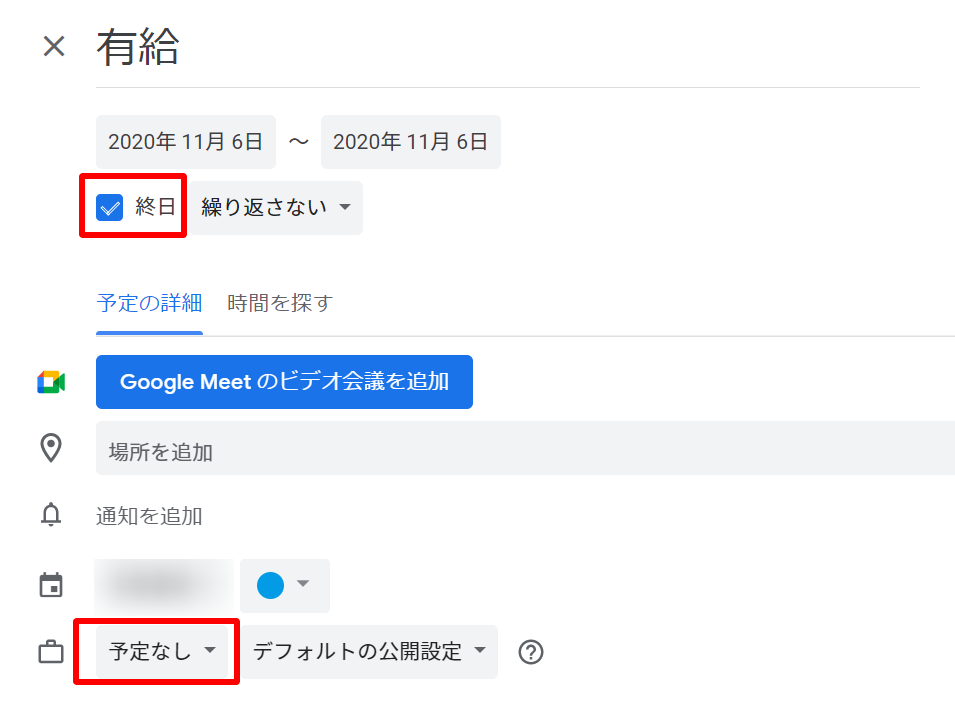The height and width of the screenshot is (703, 955).
Task: Open the blue event color swatch picker
Action: [x=284, y=585]
